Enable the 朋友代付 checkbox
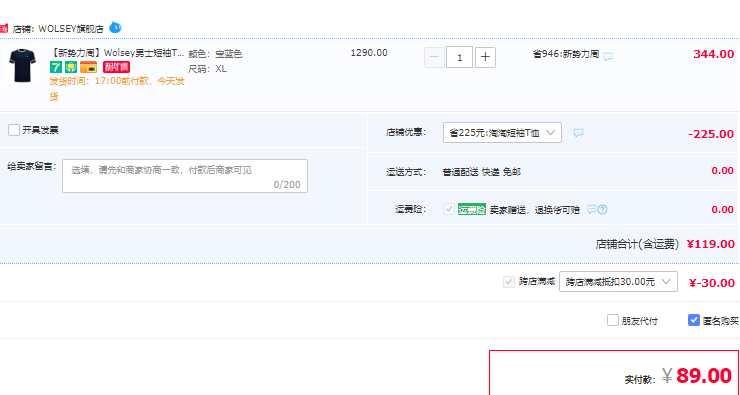The width and height of the screenshot is (740, 395). pos(613,320)
